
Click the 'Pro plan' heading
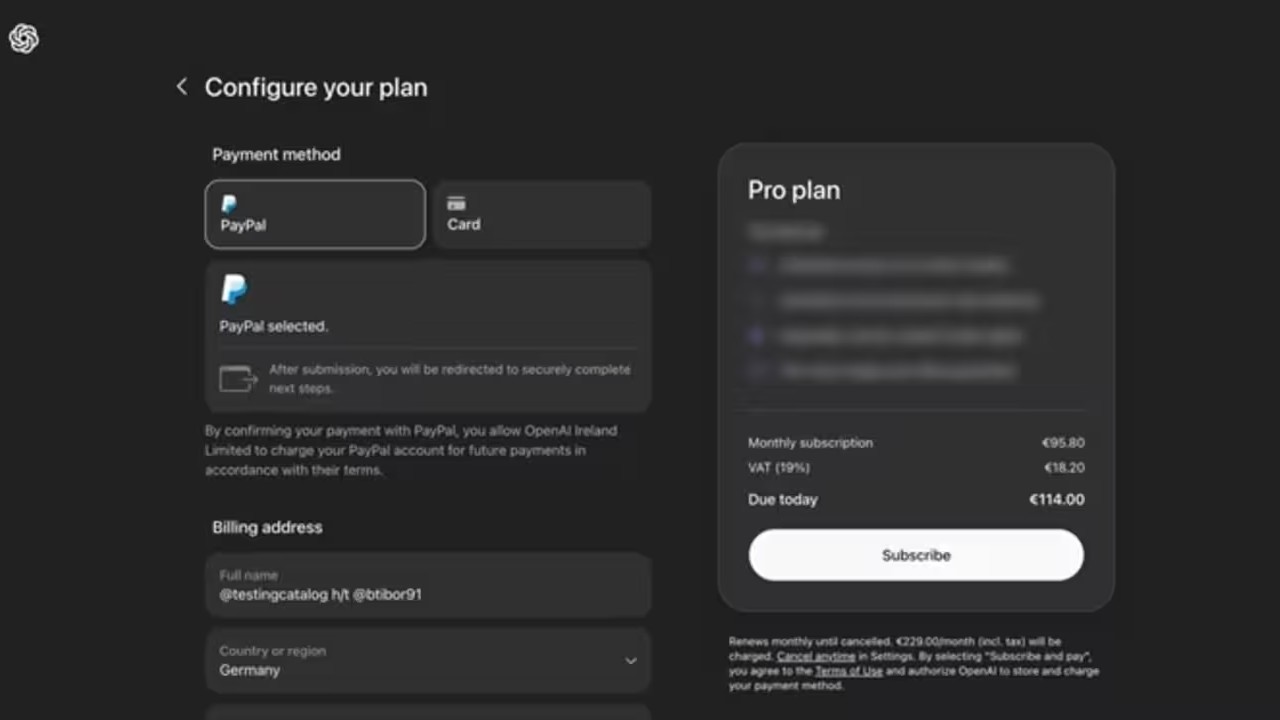(x=794, y=190)
